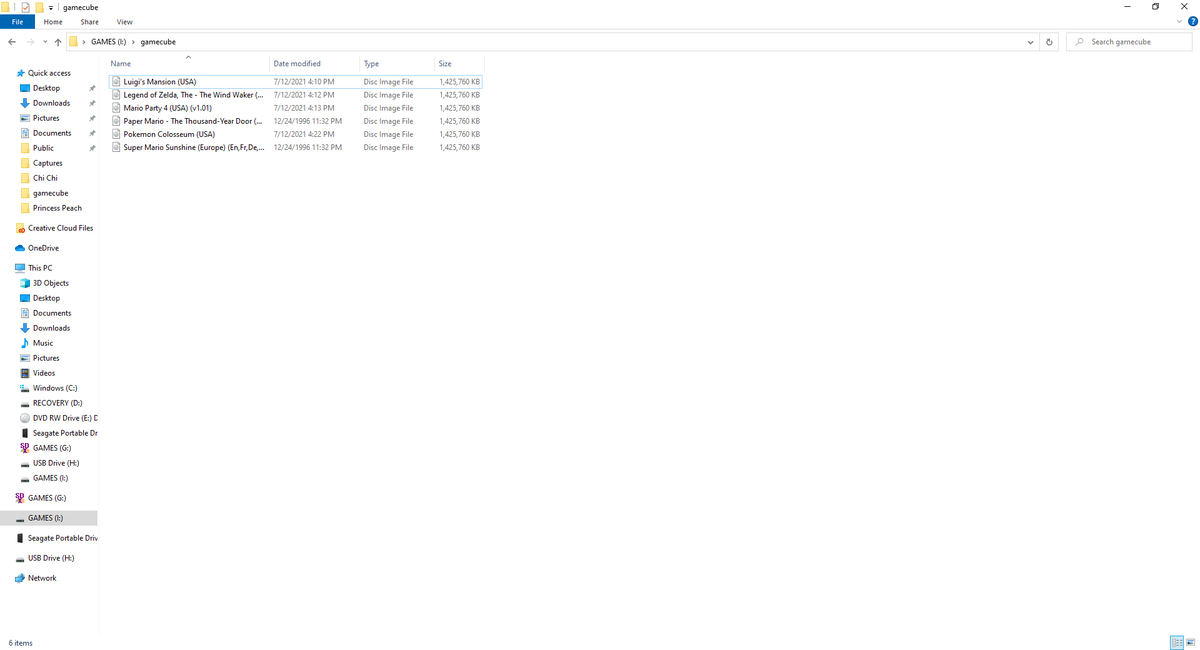Click the folder icon in the address bar
Viewport: 1200px width, 650px height.
[74, 42]
